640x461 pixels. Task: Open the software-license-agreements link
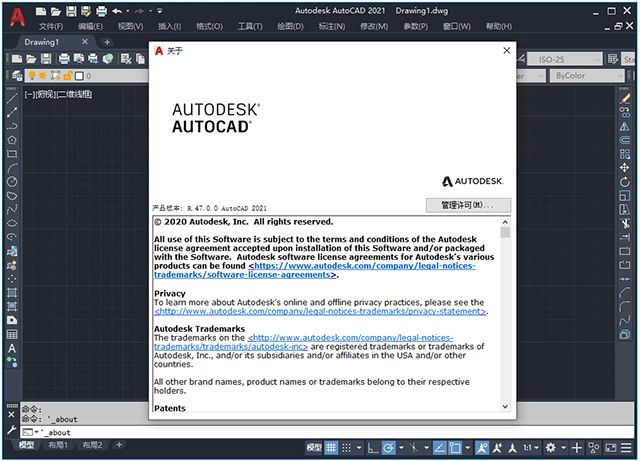(x=315, y=270)
